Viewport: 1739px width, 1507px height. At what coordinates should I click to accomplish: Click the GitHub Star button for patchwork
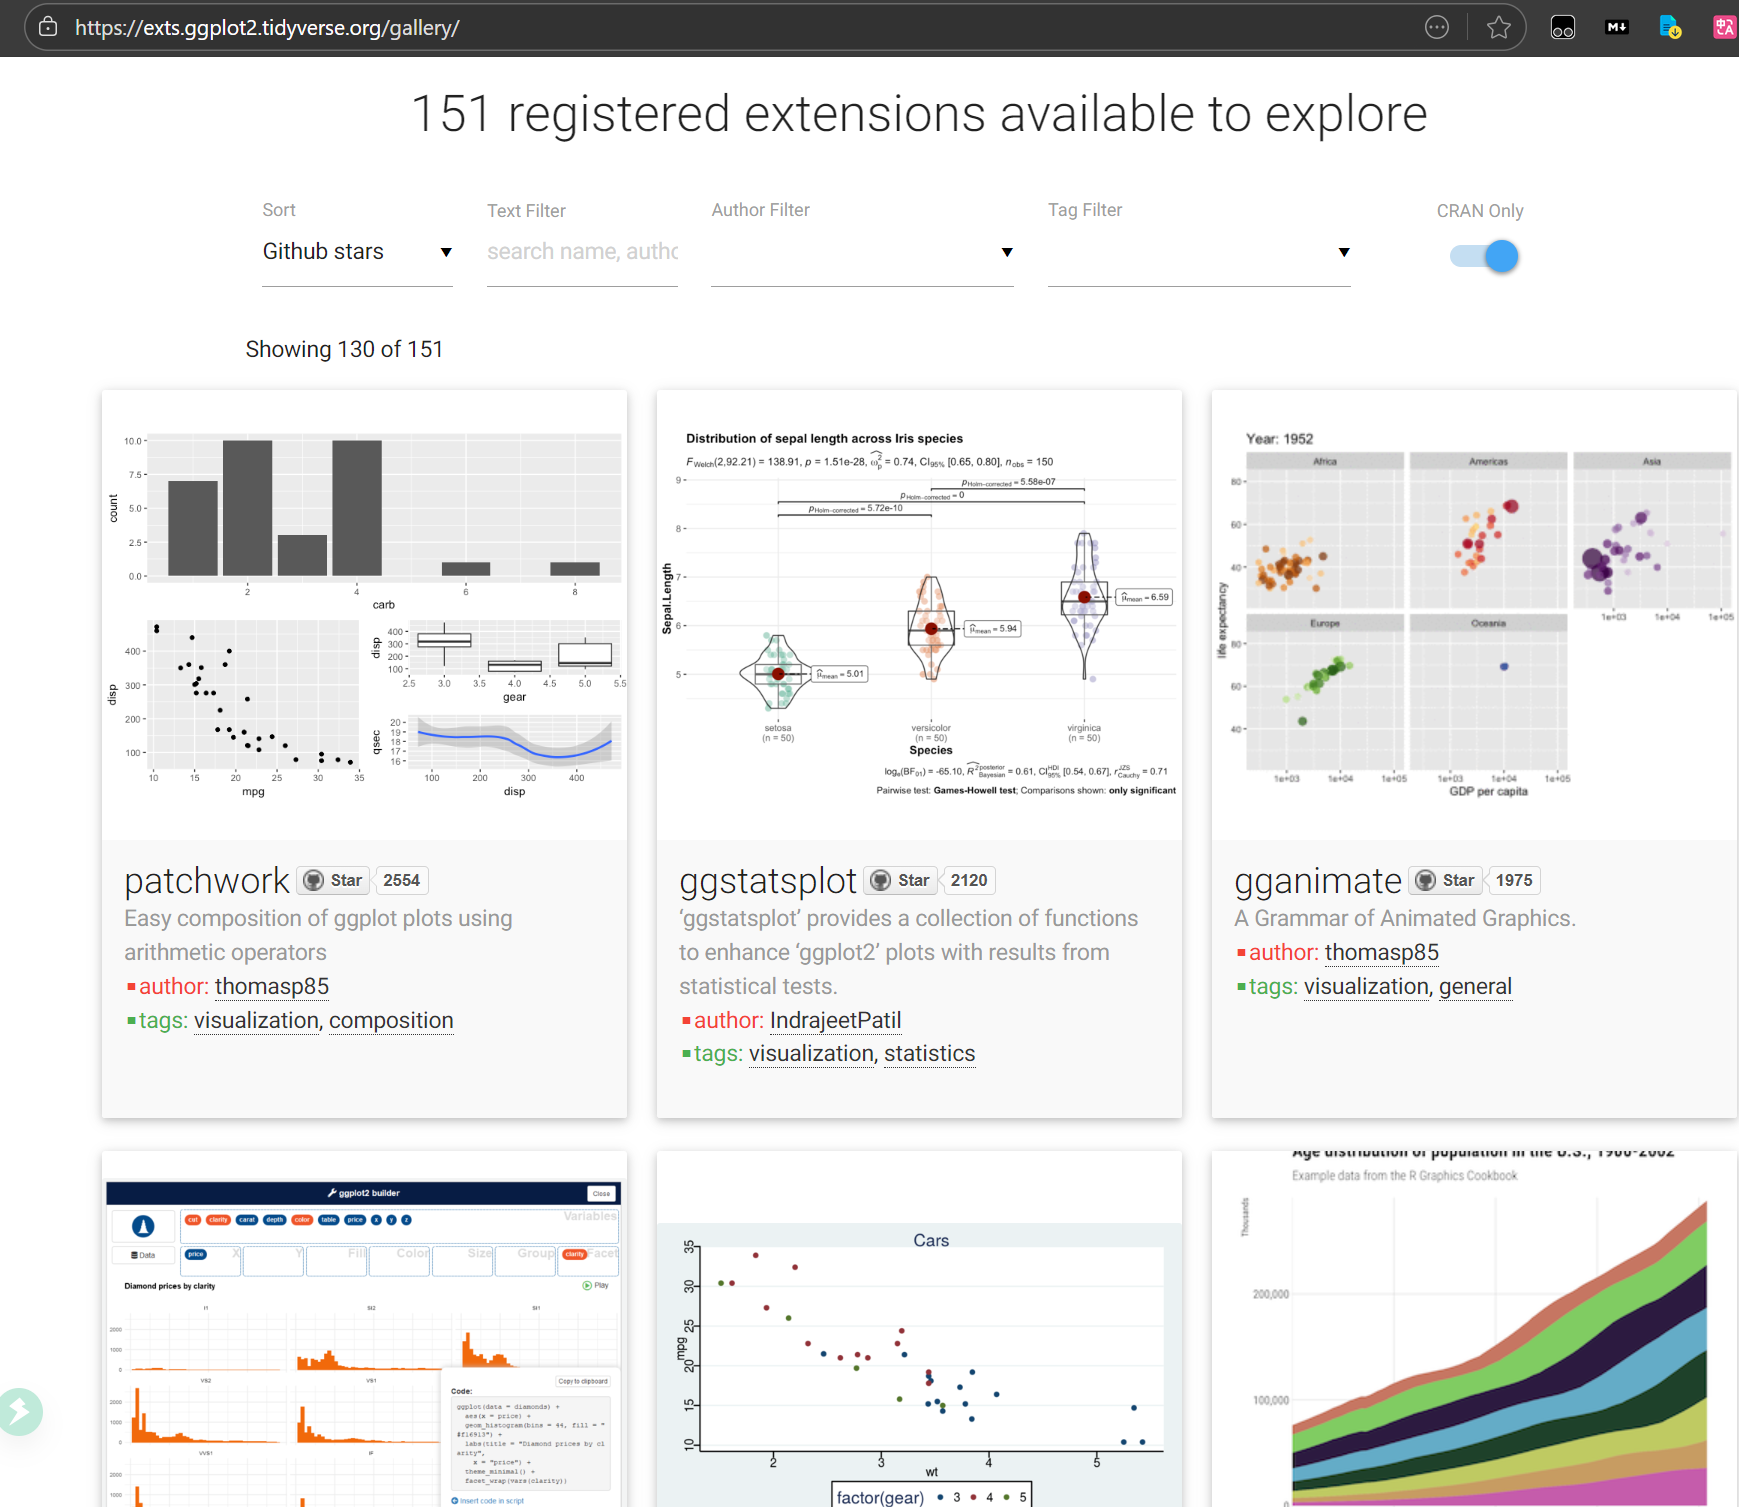(x=334, y=880)
